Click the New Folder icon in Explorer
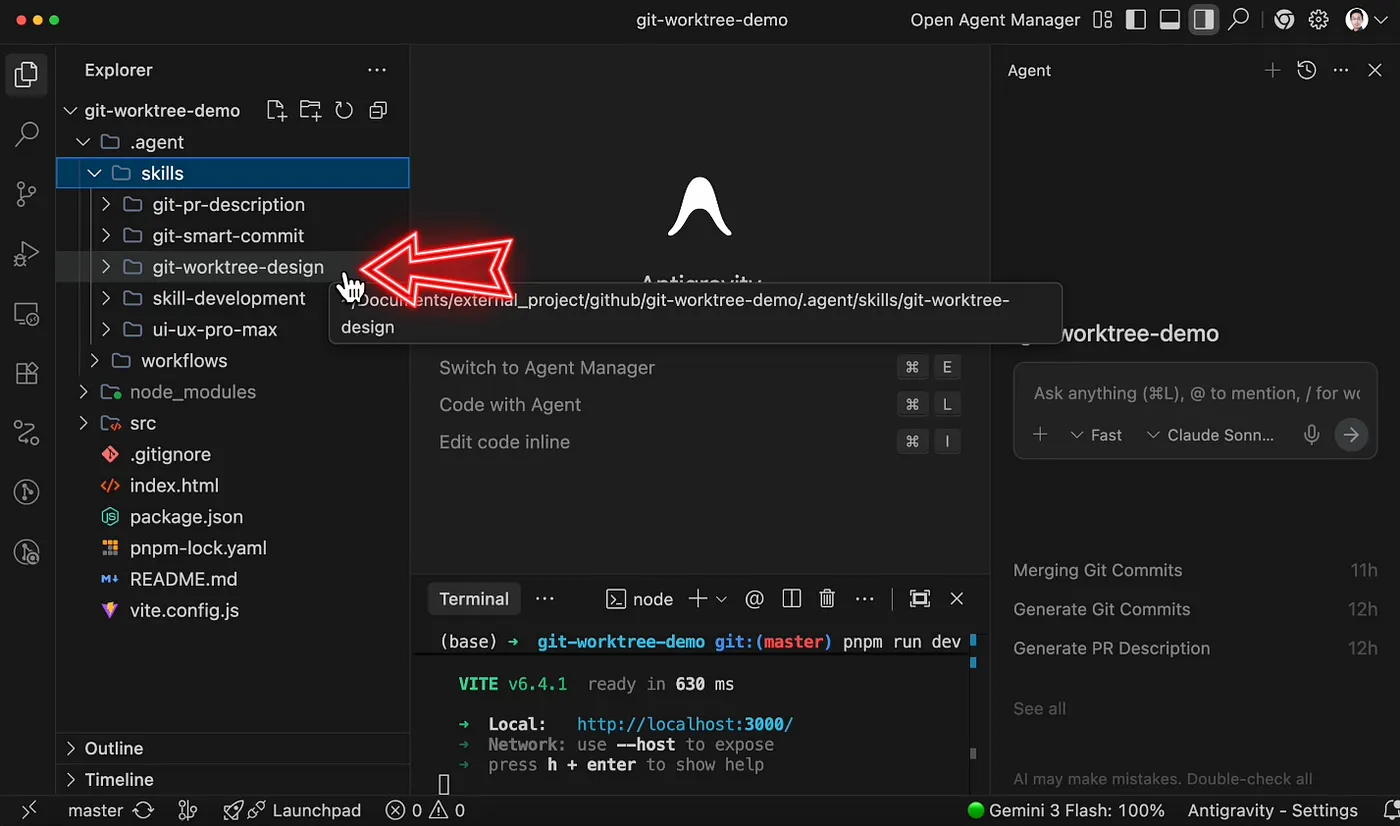Viewport: 1400px width, 826px height. [310, 111]
